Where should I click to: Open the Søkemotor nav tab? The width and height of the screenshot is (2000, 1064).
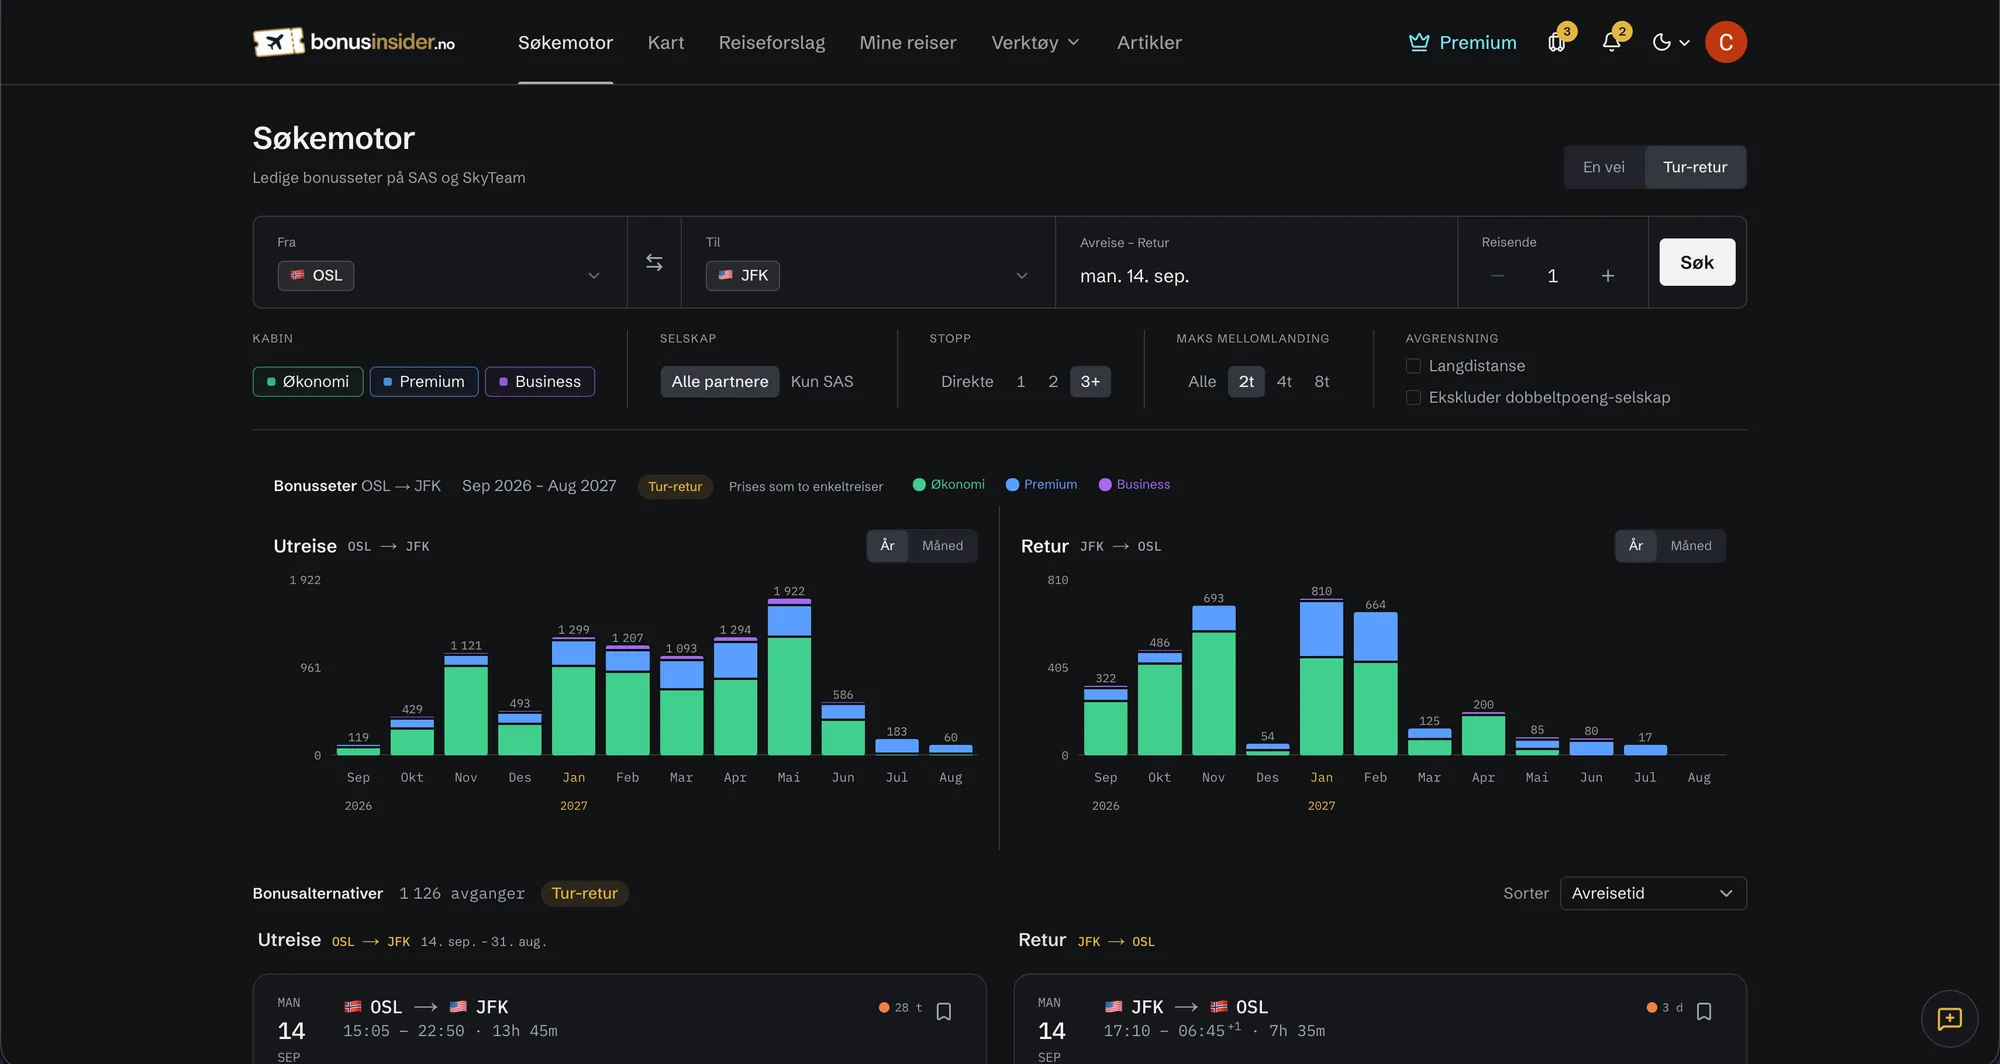pos(565,42)
